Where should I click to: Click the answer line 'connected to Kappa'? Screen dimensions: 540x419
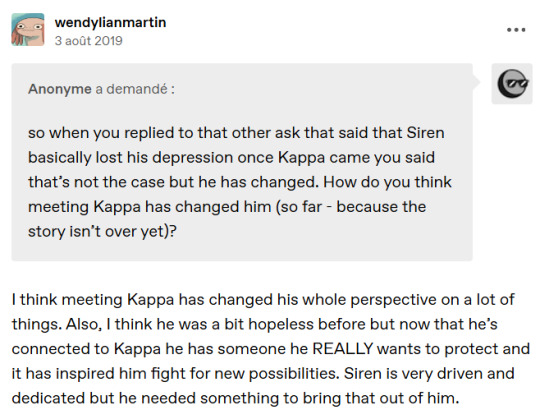coord(271,349)
